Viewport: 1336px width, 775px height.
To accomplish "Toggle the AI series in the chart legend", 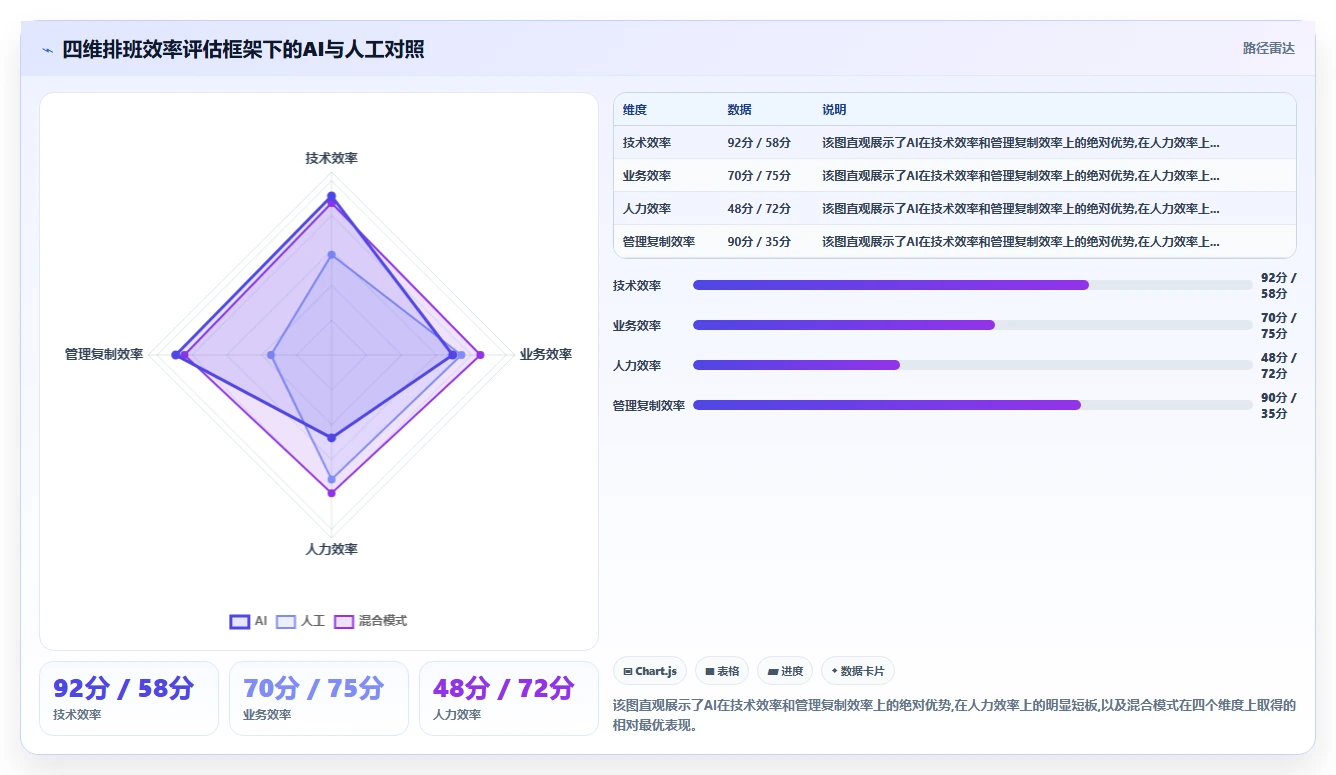I will pos(248,621).
